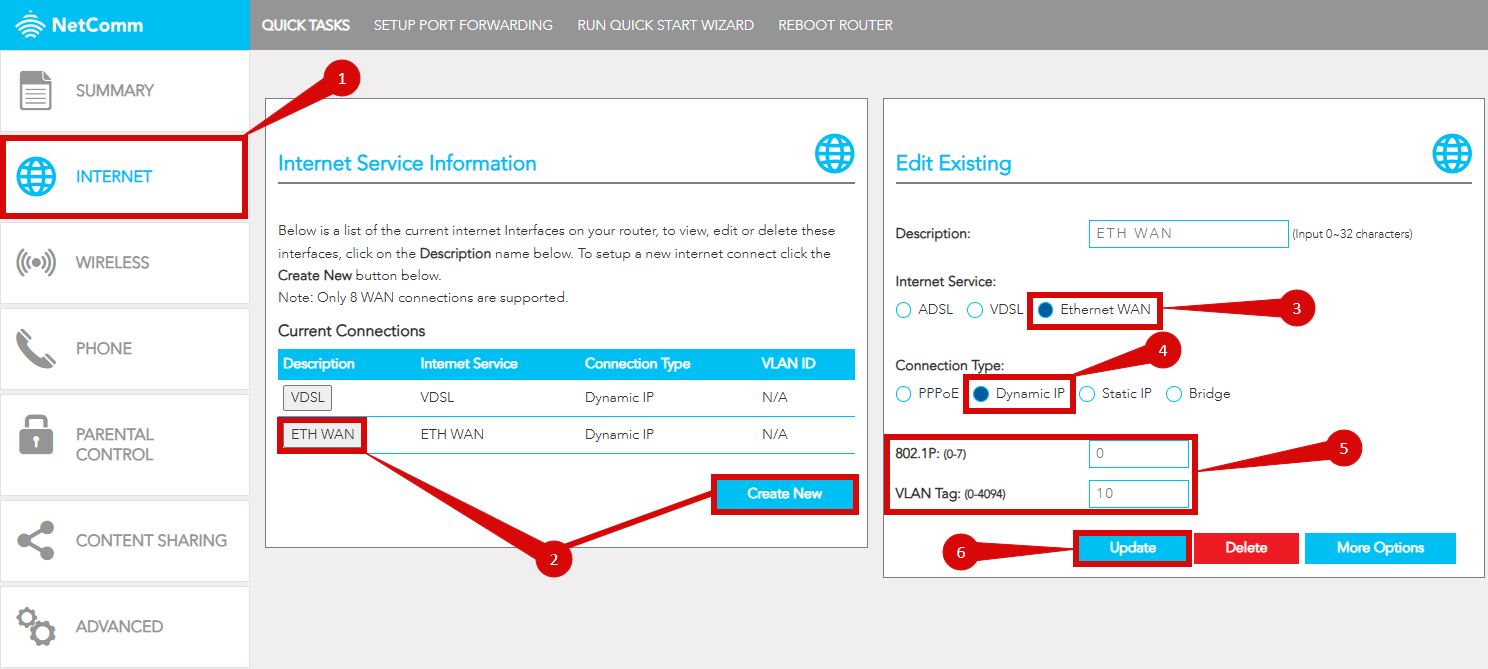1488x669 pixels.
Task: Open CONTENT SHARING section
Action: tap(124, 541)
